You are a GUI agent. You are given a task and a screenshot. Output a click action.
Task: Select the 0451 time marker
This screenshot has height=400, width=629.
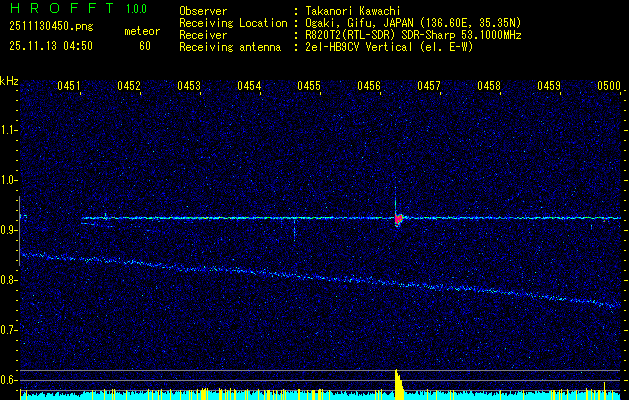coord(69,87)
